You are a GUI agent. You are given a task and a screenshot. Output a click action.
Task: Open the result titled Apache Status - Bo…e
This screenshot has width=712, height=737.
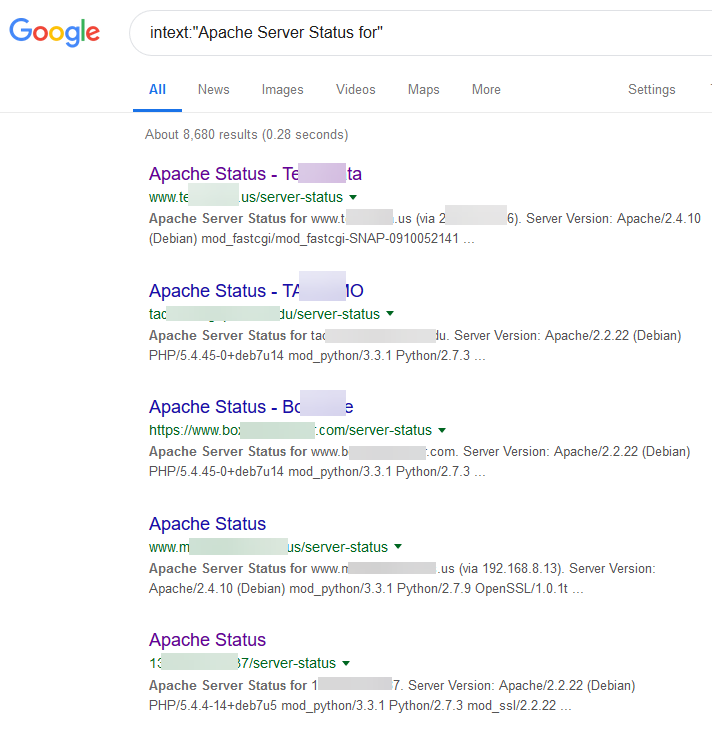251,407
